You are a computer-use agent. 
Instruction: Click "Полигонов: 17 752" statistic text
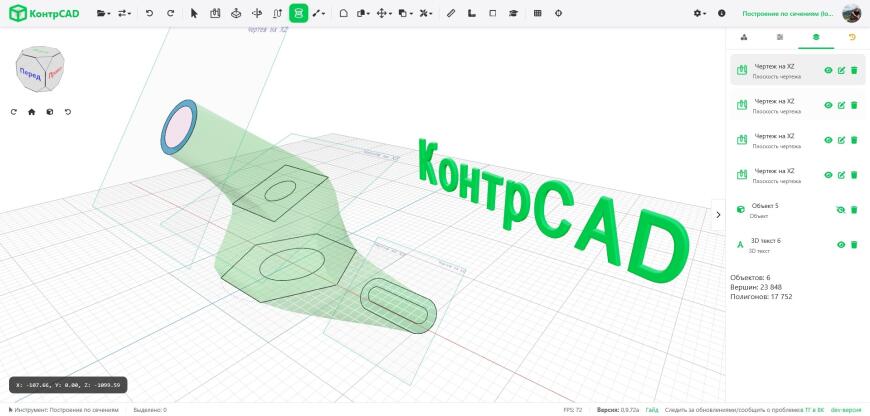(761, 297)
